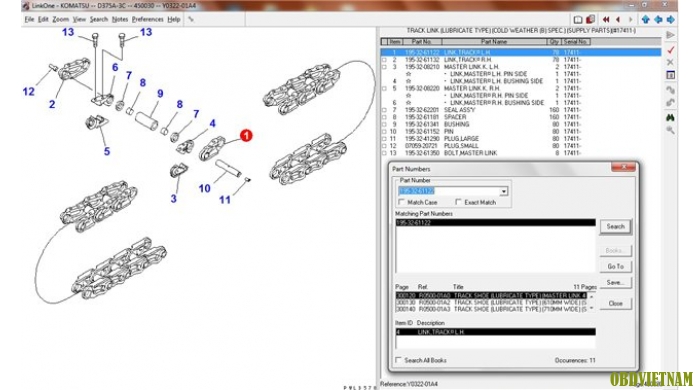The height and width of the screenshot is (390, 700).
Task: Select callout number 10 on the diagram
Action: tap(204, 188)
